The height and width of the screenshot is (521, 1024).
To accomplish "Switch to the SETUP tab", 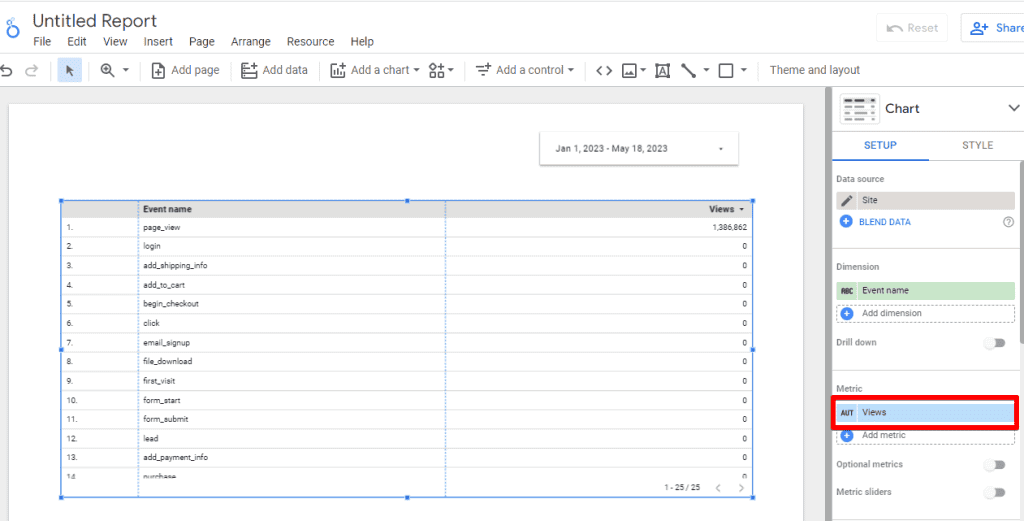I will (880, 145).
